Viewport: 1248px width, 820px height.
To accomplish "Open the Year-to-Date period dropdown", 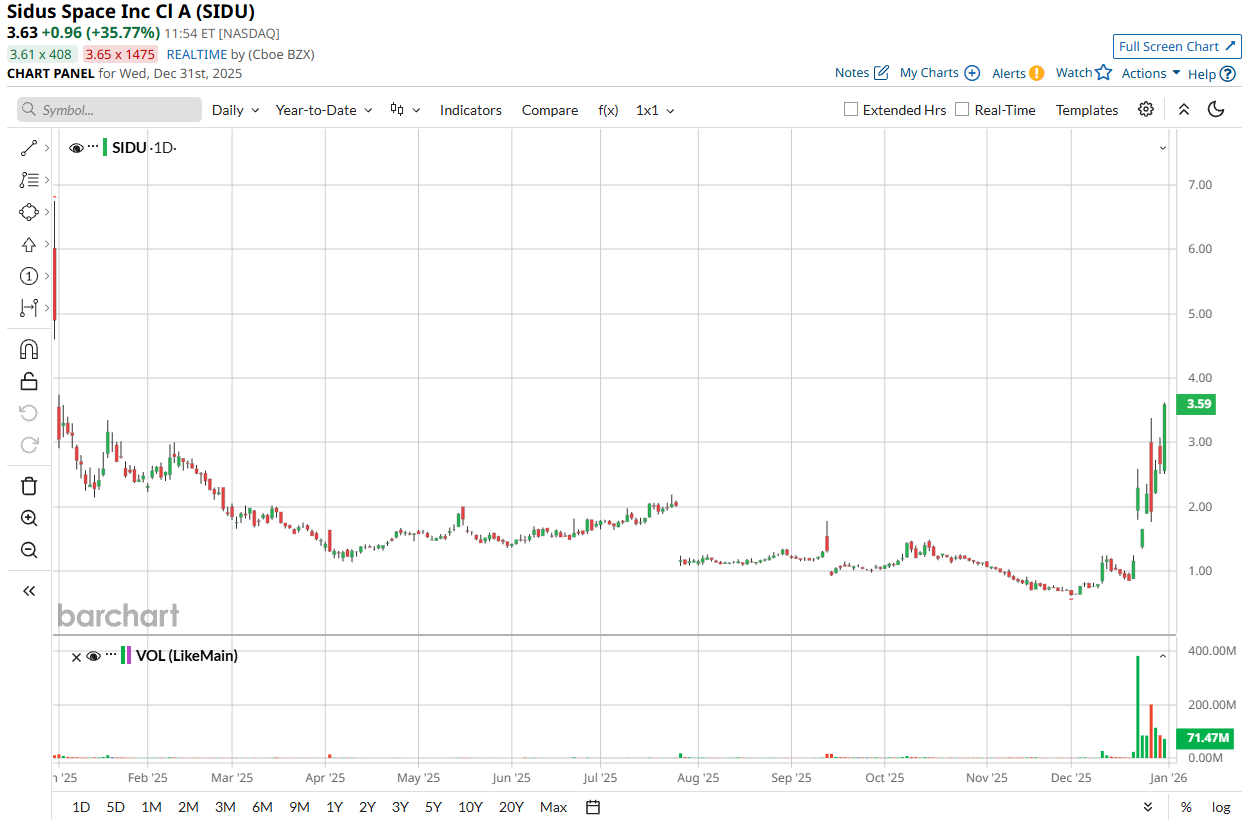I will tap(324, 110).
